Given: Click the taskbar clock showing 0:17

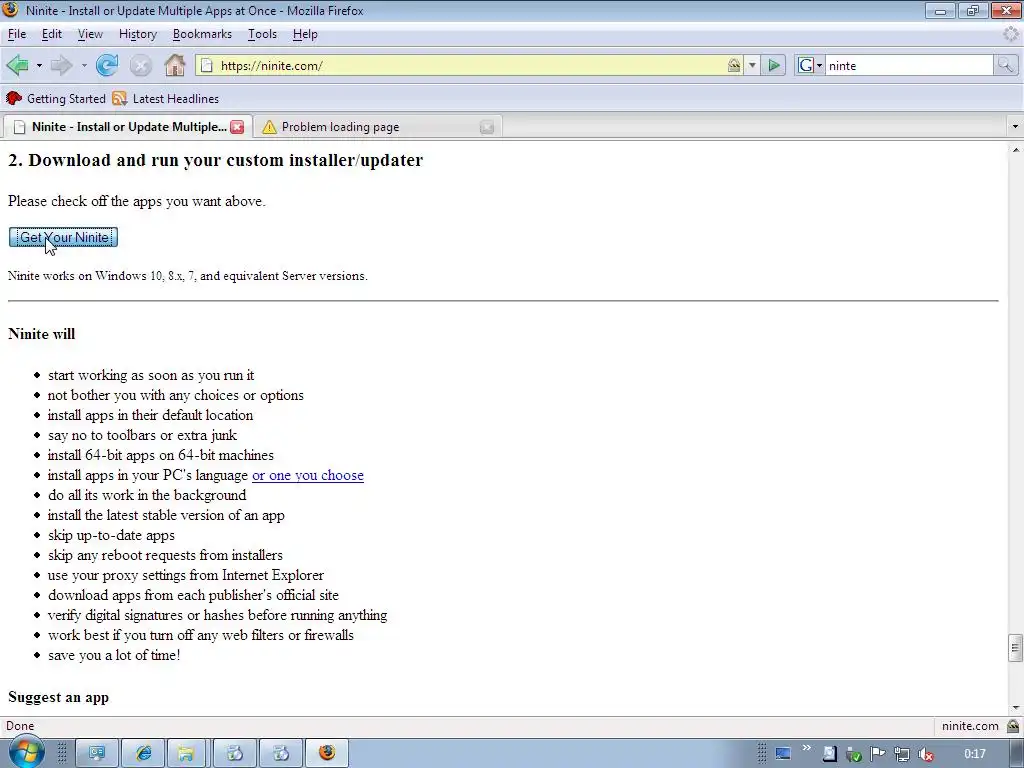Looking at the screenshot, I should (974, 754).
